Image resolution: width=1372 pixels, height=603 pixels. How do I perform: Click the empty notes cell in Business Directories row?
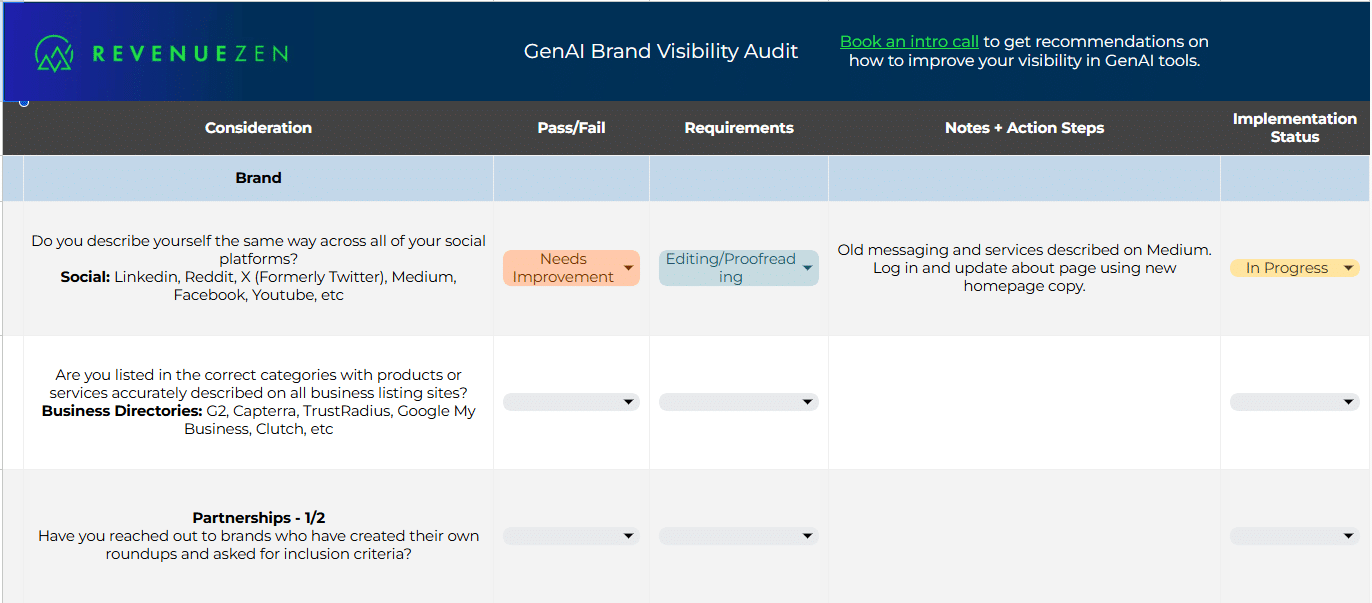pyautogui.click(x=1024, y=402)
